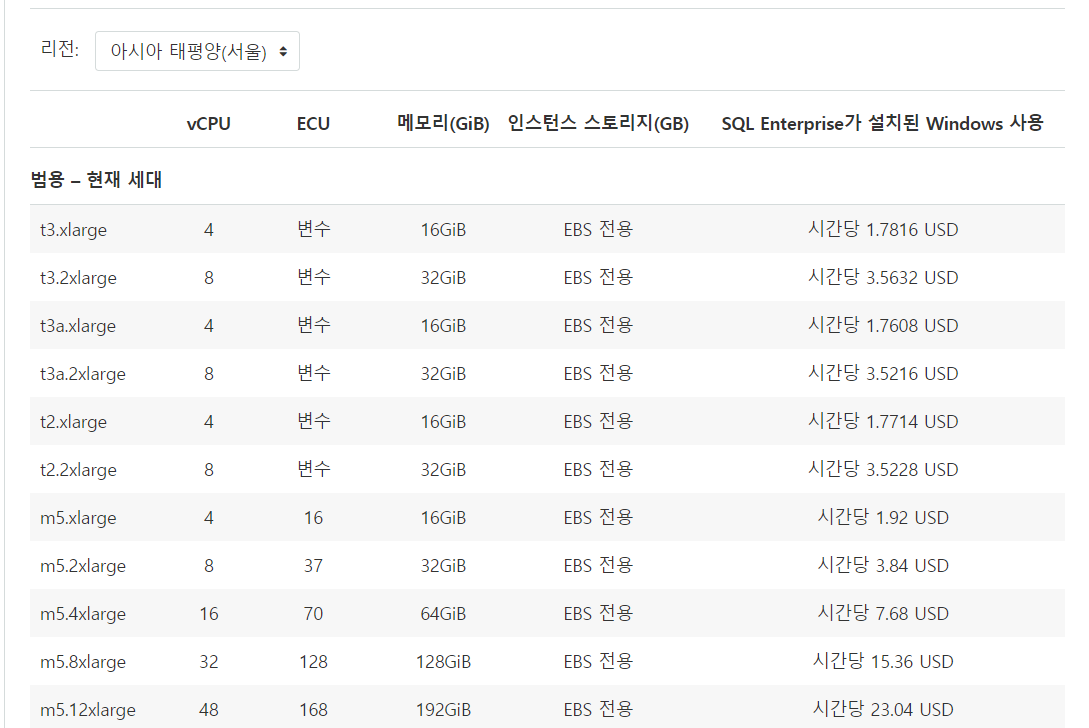The height and width of the screenshot is (728, 1089).
Task: Click the 128GiB memory cell for m5.8xlarge
Action: pyautogui.click(x=443, y=662)
